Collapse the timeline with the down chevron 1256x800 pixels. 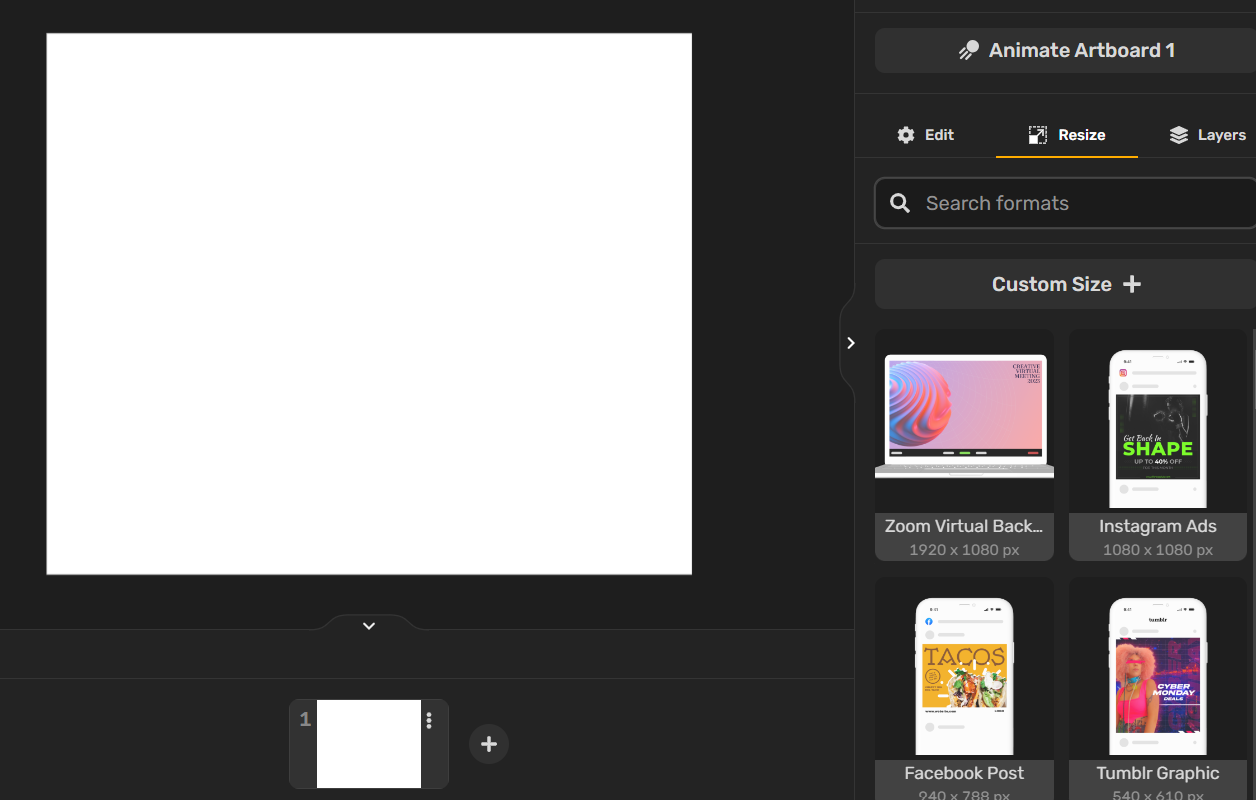tap(368, 624)
